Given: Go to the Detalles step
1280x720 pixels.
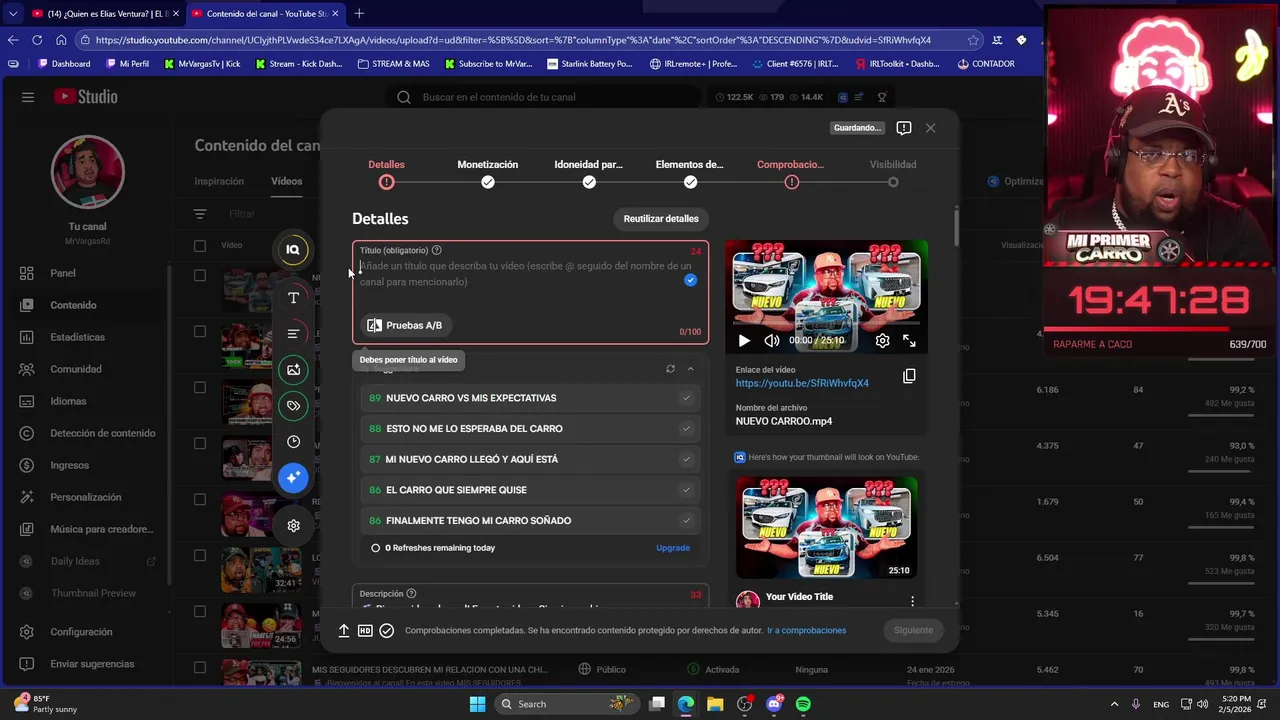Looking at the screenshot, I should click(386, 172).
